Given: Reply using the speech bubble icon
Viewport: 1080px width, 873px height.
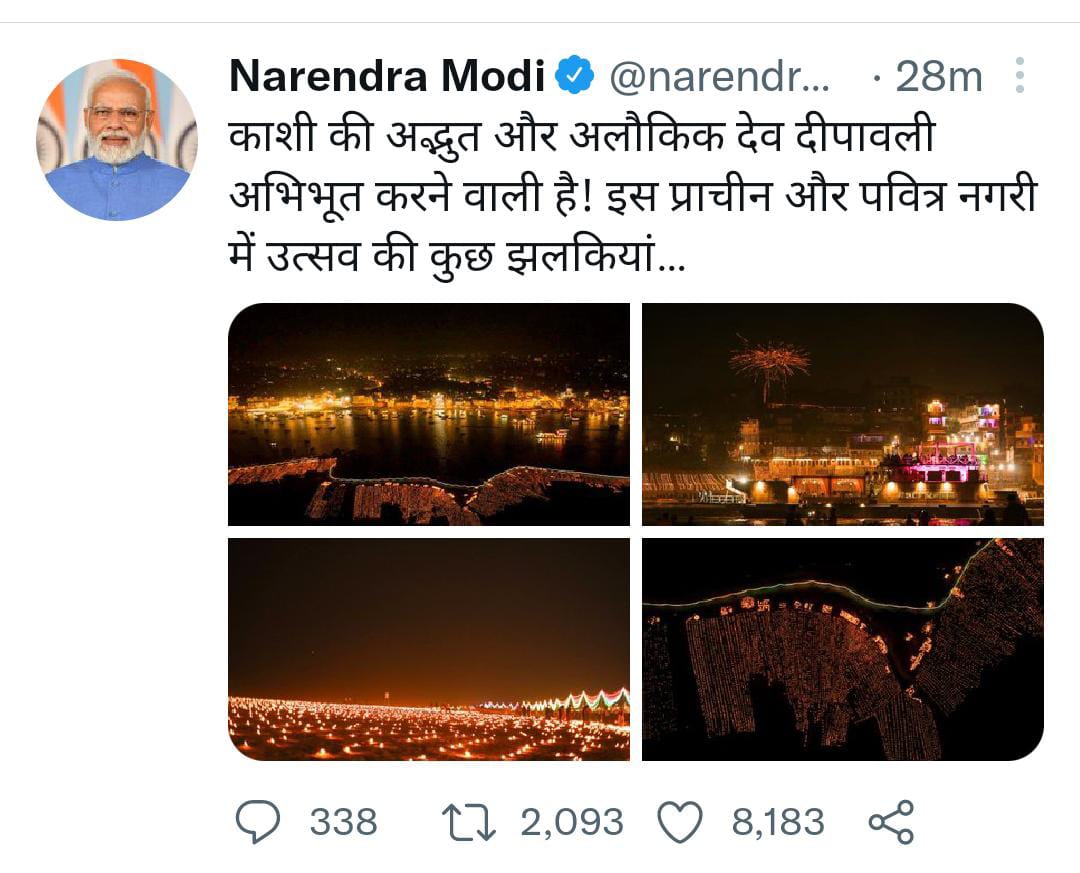Looking at the screenshot, I should tap(257, 822).
